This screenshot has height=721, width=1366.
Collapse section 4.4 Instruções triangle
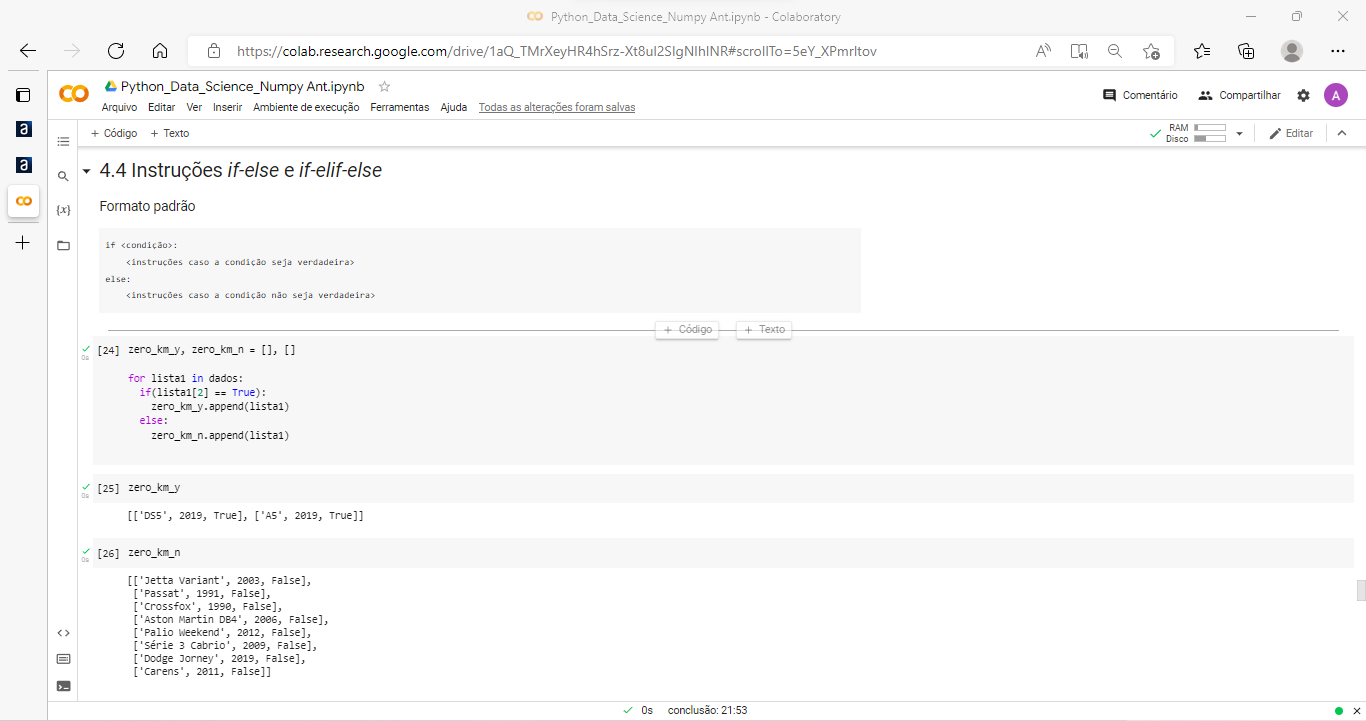click(x=87, y=171)
